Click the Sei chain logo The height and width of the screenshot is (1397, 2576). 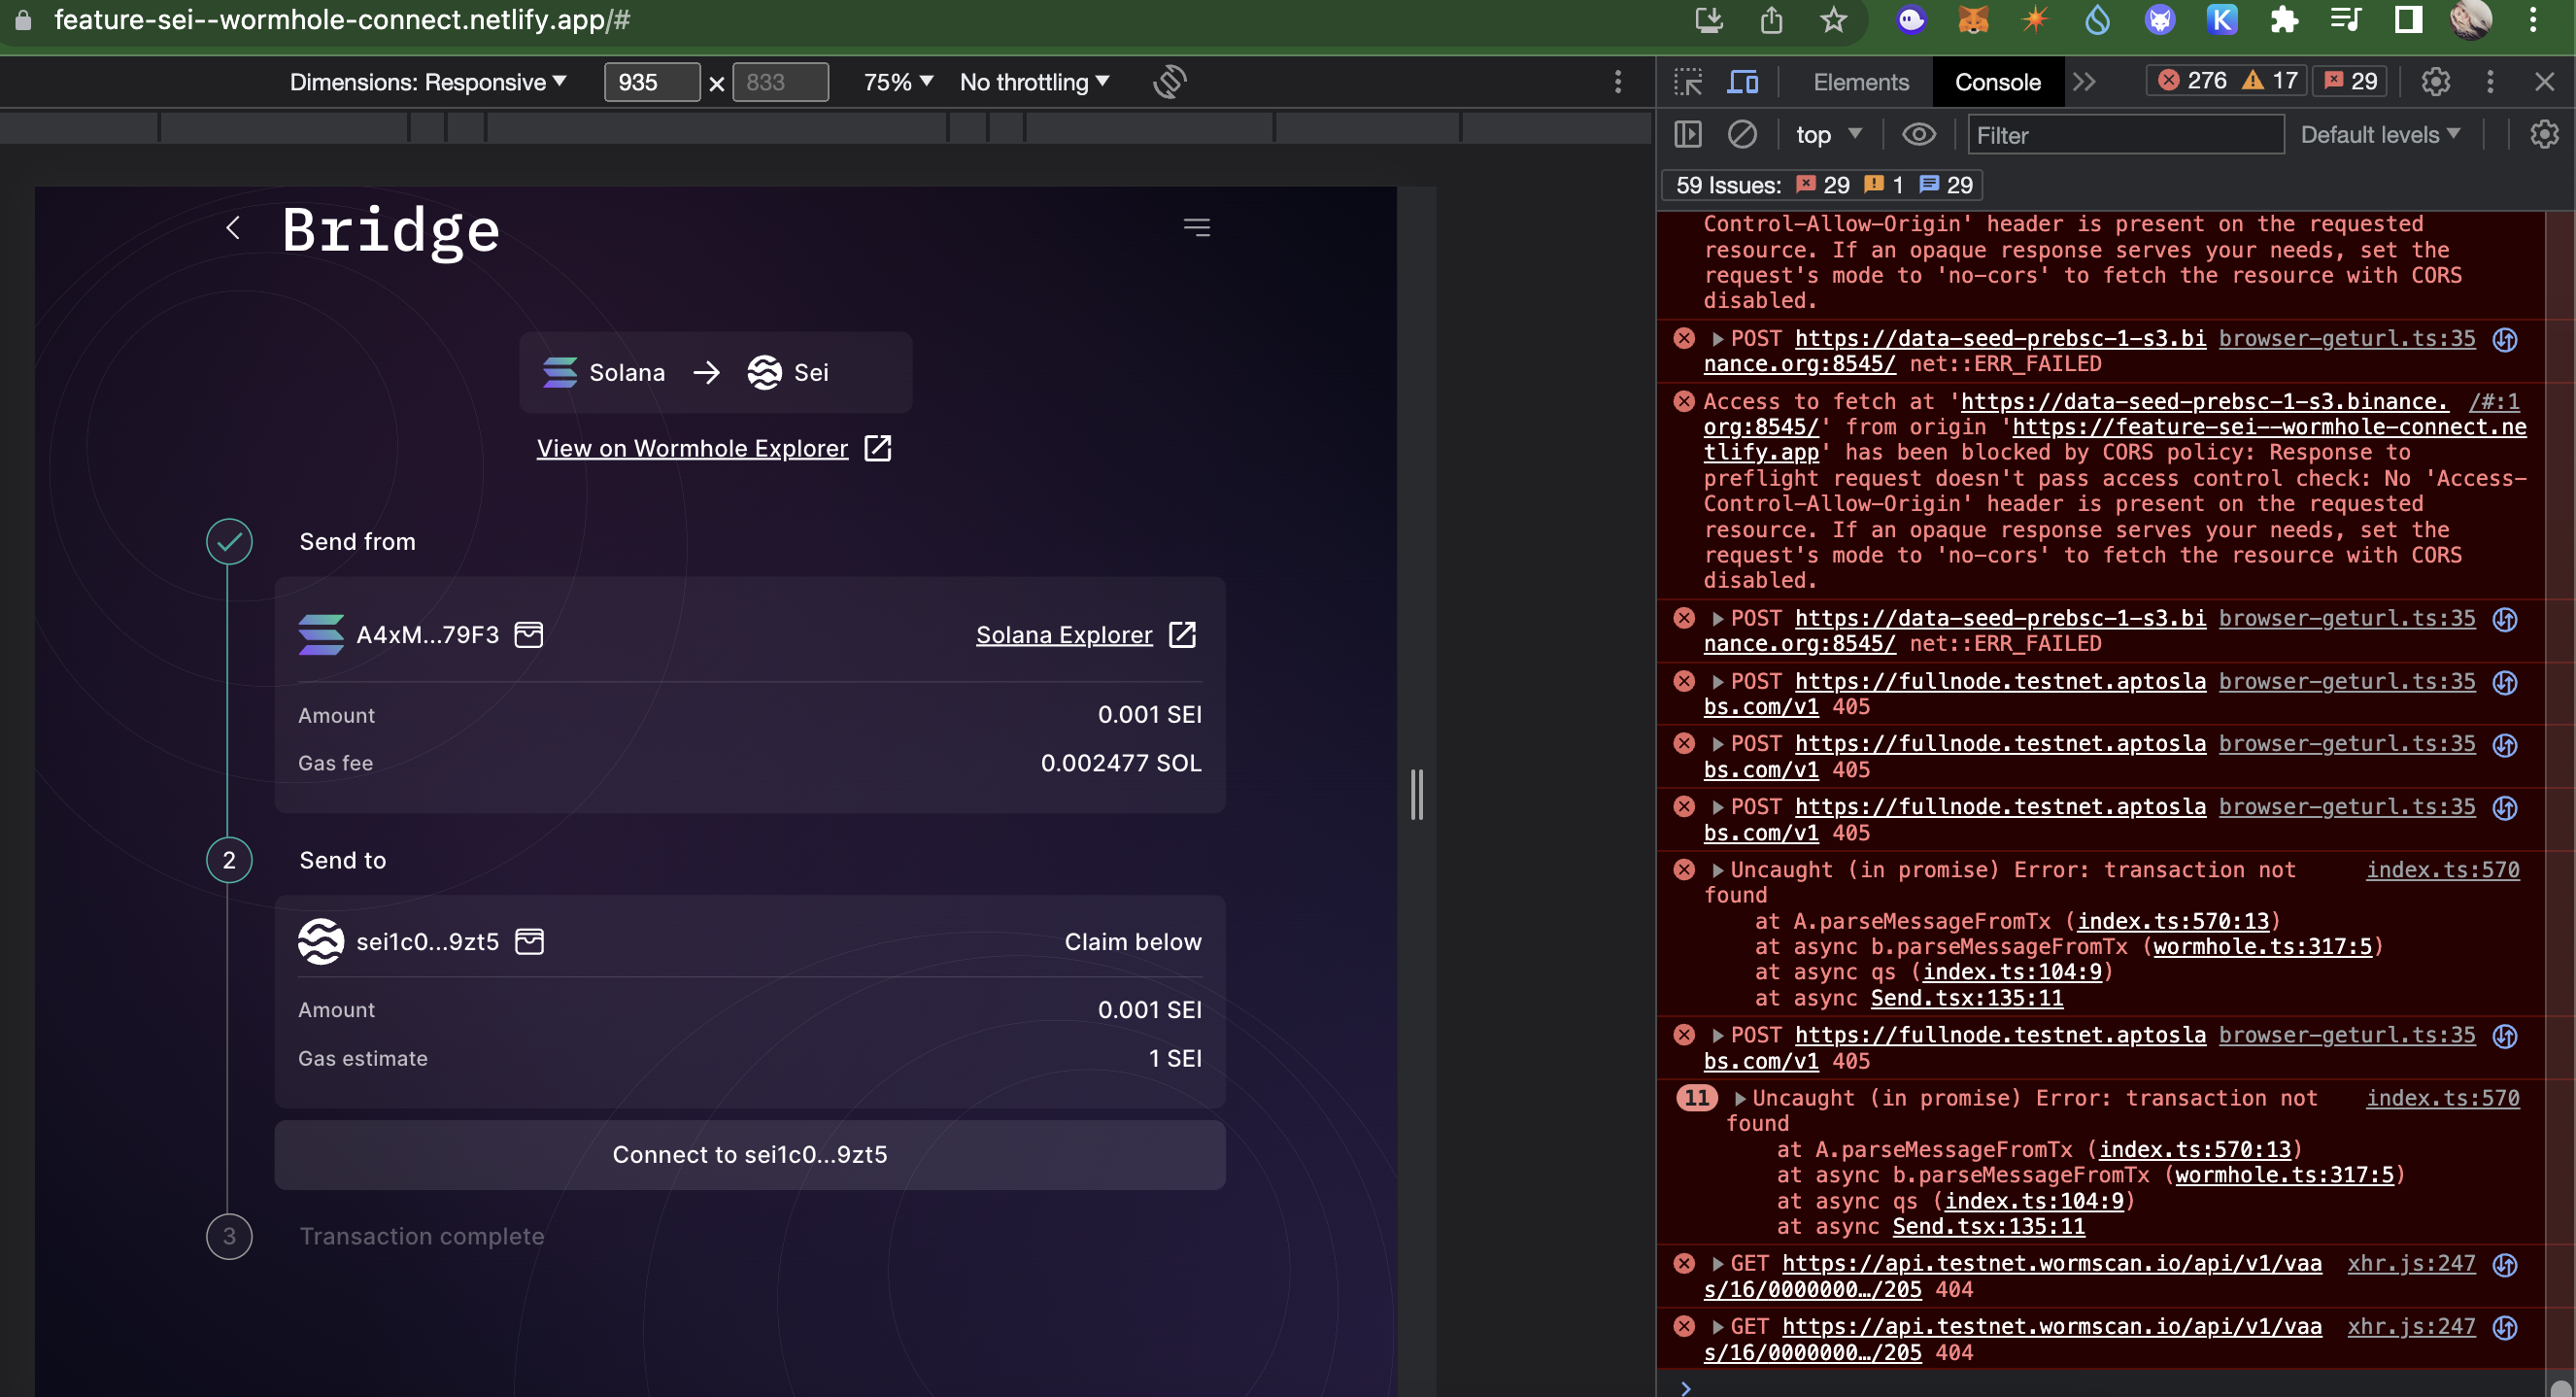[x=764, y=371]
